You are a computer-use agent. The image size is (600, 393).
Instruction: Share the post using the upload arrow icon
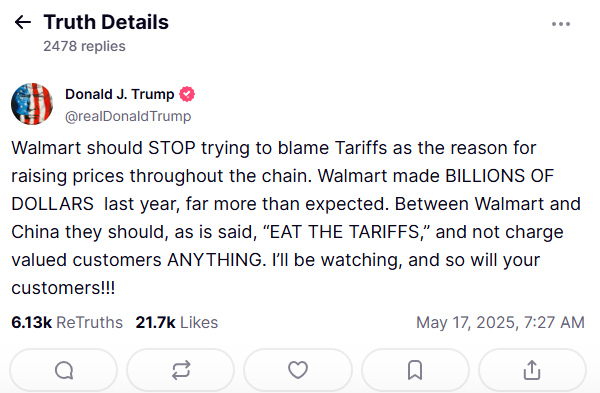[x=532, y=370]
